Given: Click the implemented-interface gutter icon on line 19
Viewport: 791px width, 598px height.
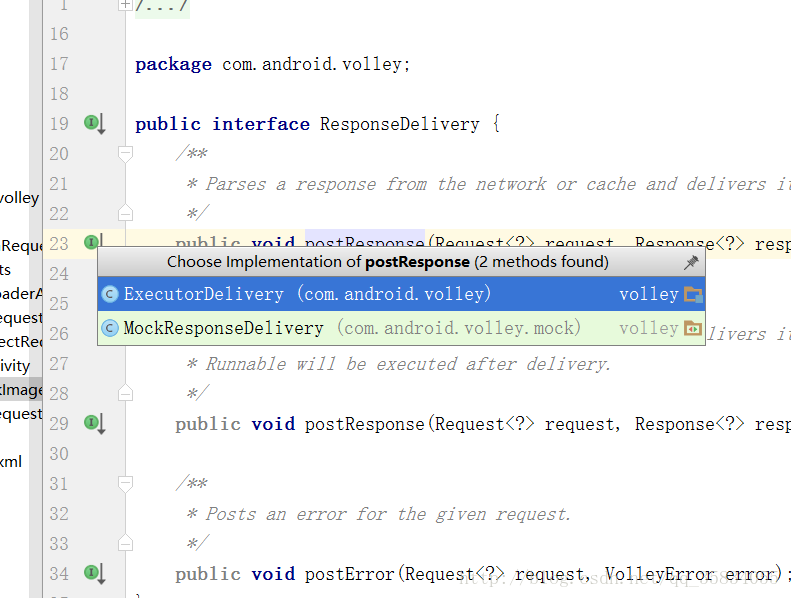Looking at the screenshot, I should pyautogui.click(x=93, y=124).
